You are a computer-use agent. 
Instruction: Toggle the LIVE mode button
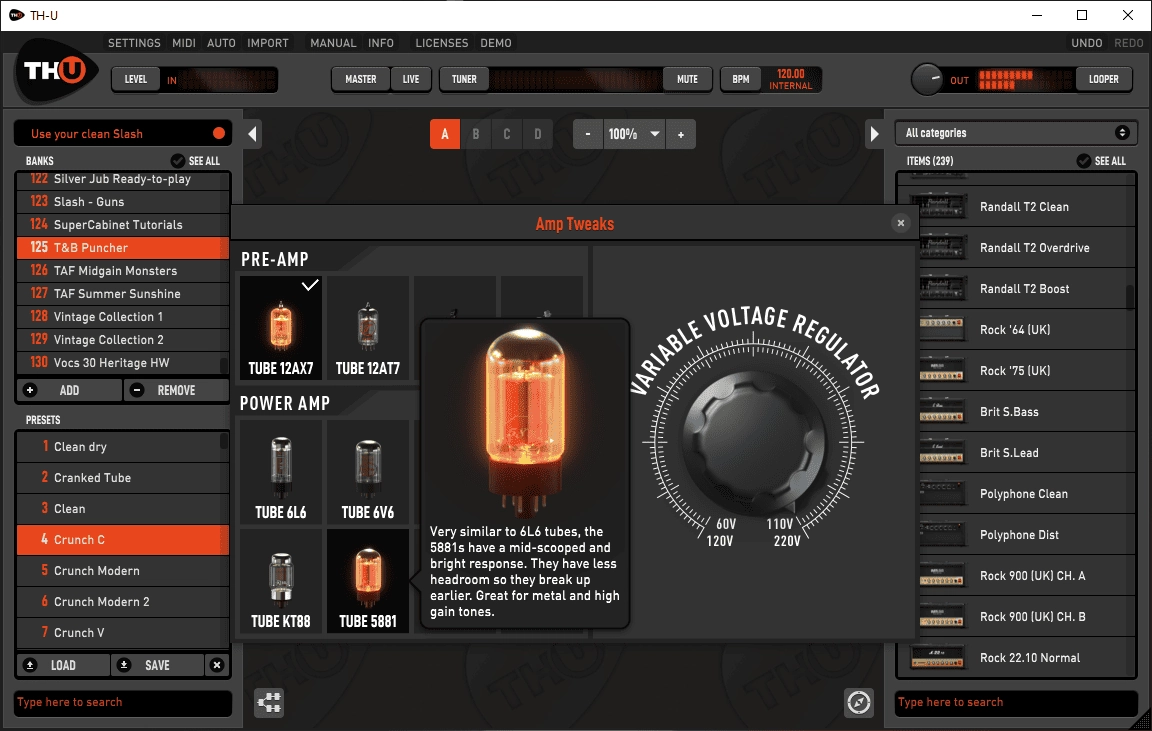(411, 79)
